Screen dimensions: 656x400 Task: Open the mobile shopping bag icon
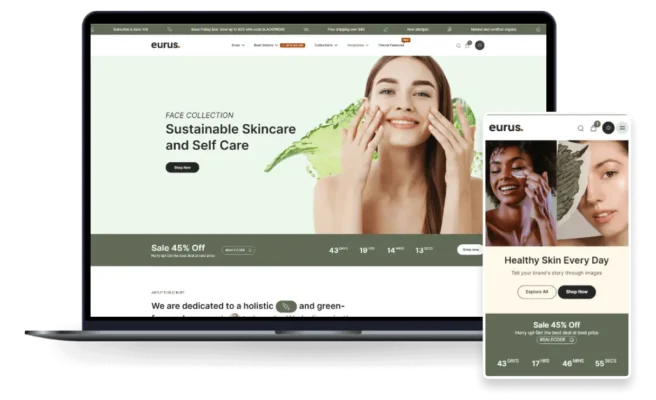coord(594,128)
